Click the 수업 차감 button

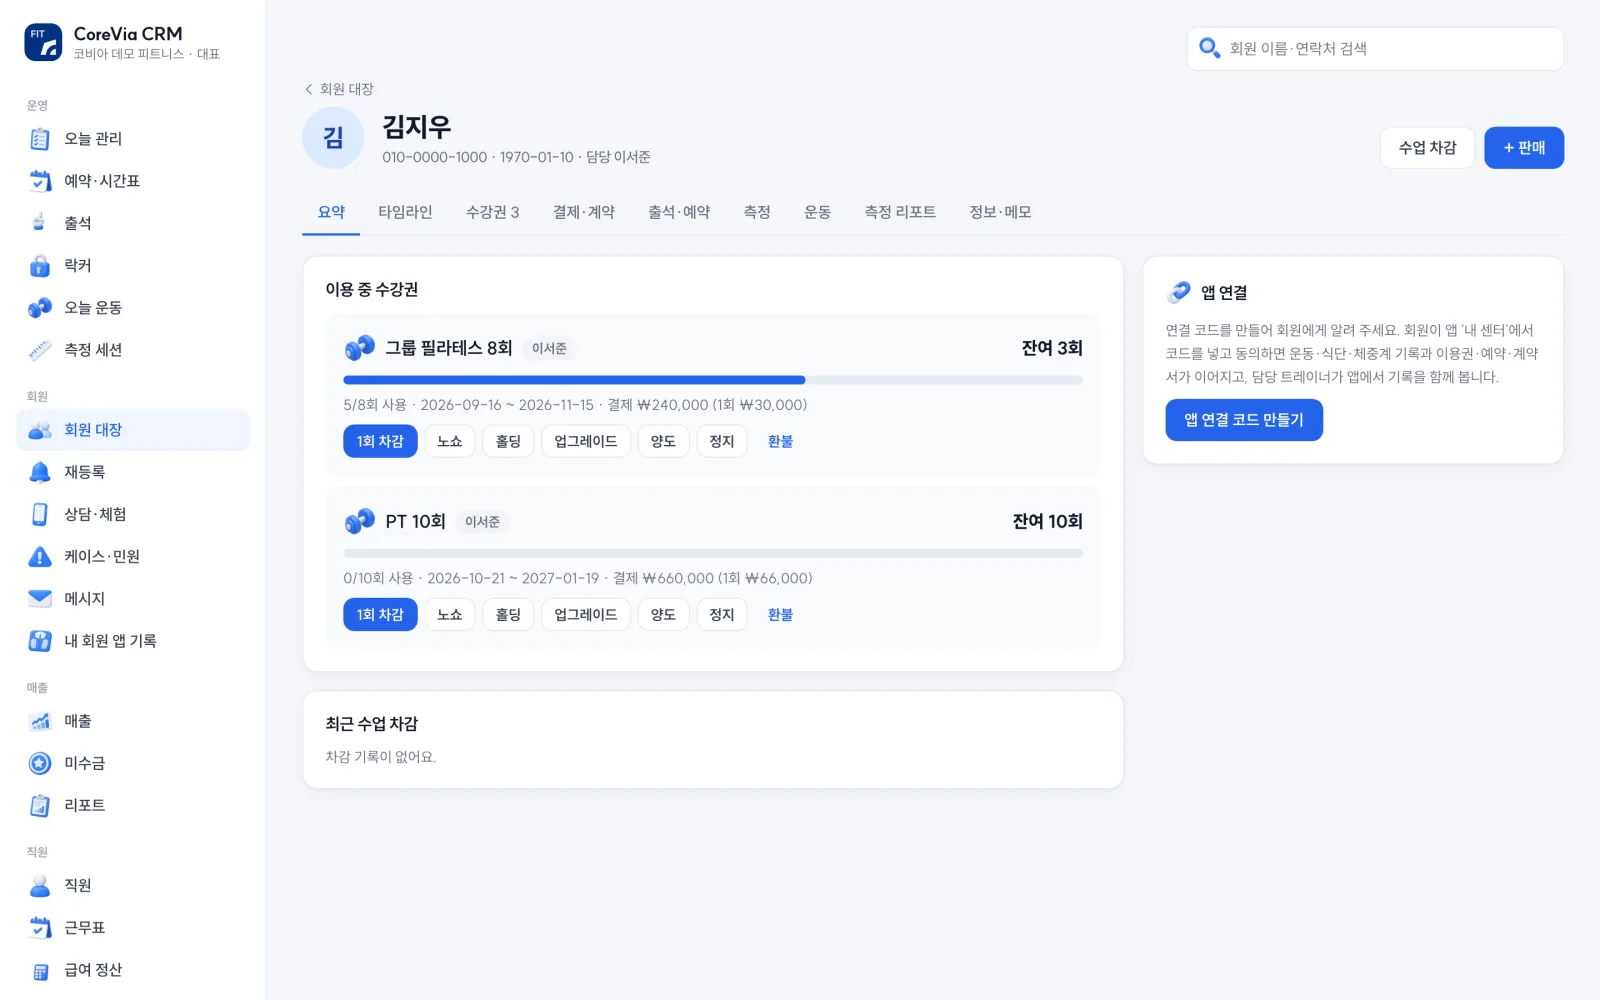pos(1427,148)
